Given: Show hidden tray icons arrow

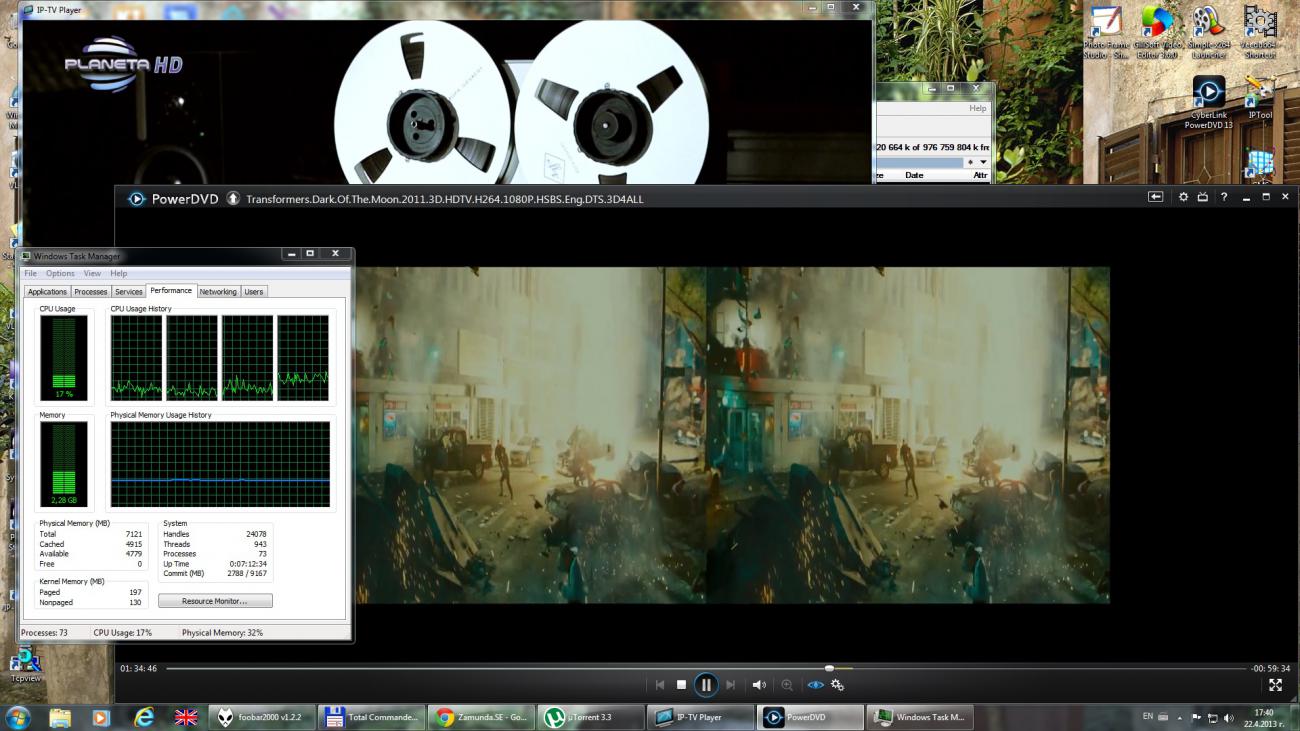Looking at the screenshot, I should [x=1178, y=717].
